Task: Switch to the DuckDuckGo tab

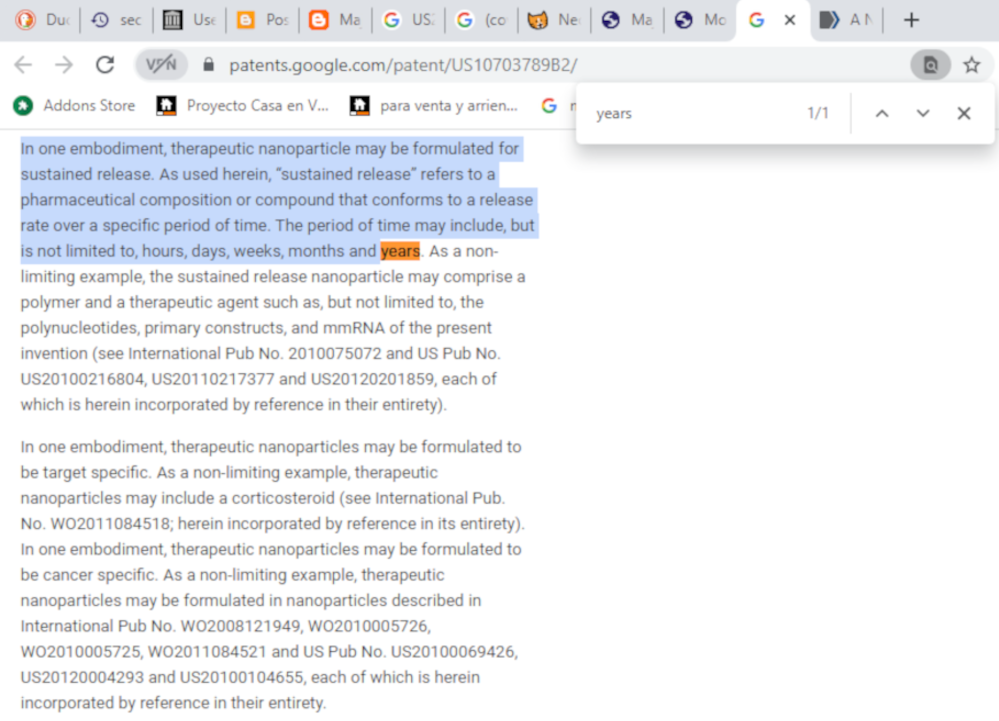Action: click(40, 20)
